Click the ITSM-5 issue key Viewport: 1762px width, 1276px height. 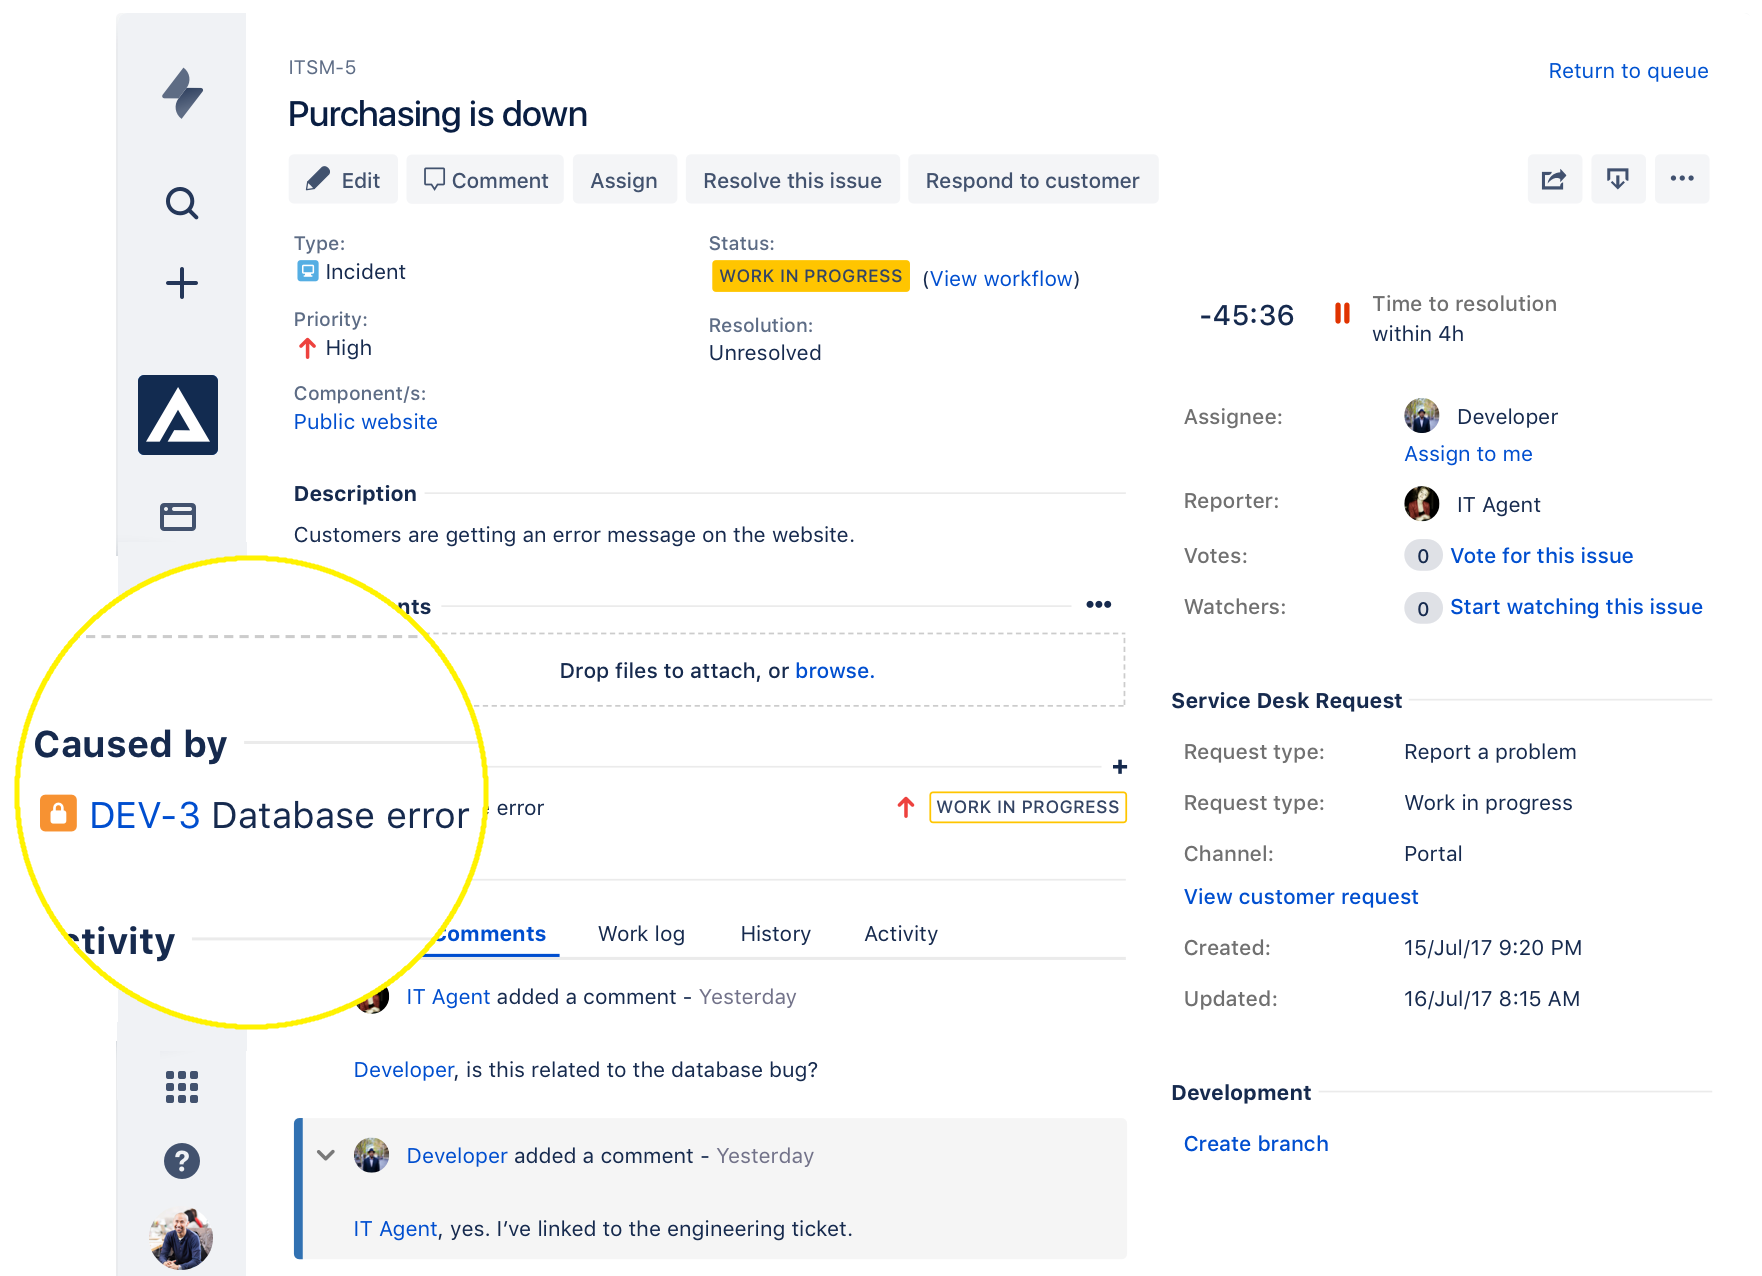pos(322,67)
